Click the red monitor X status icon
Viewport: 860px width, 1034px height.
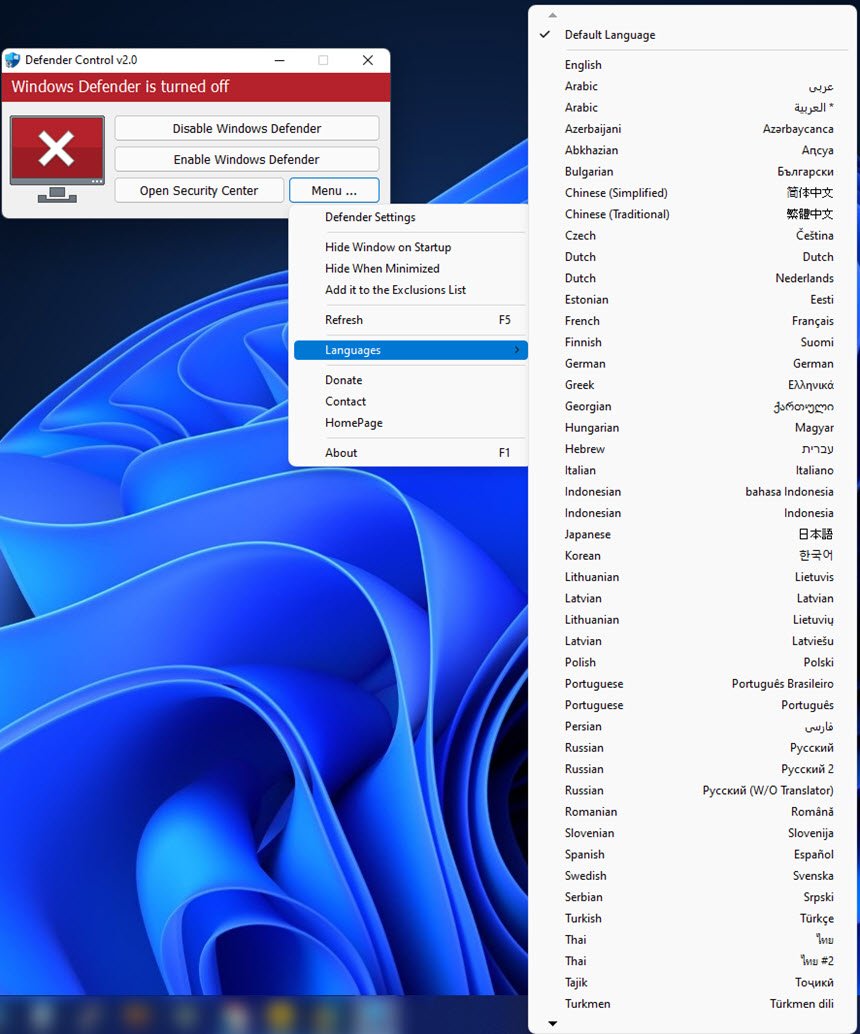(57, 159)
